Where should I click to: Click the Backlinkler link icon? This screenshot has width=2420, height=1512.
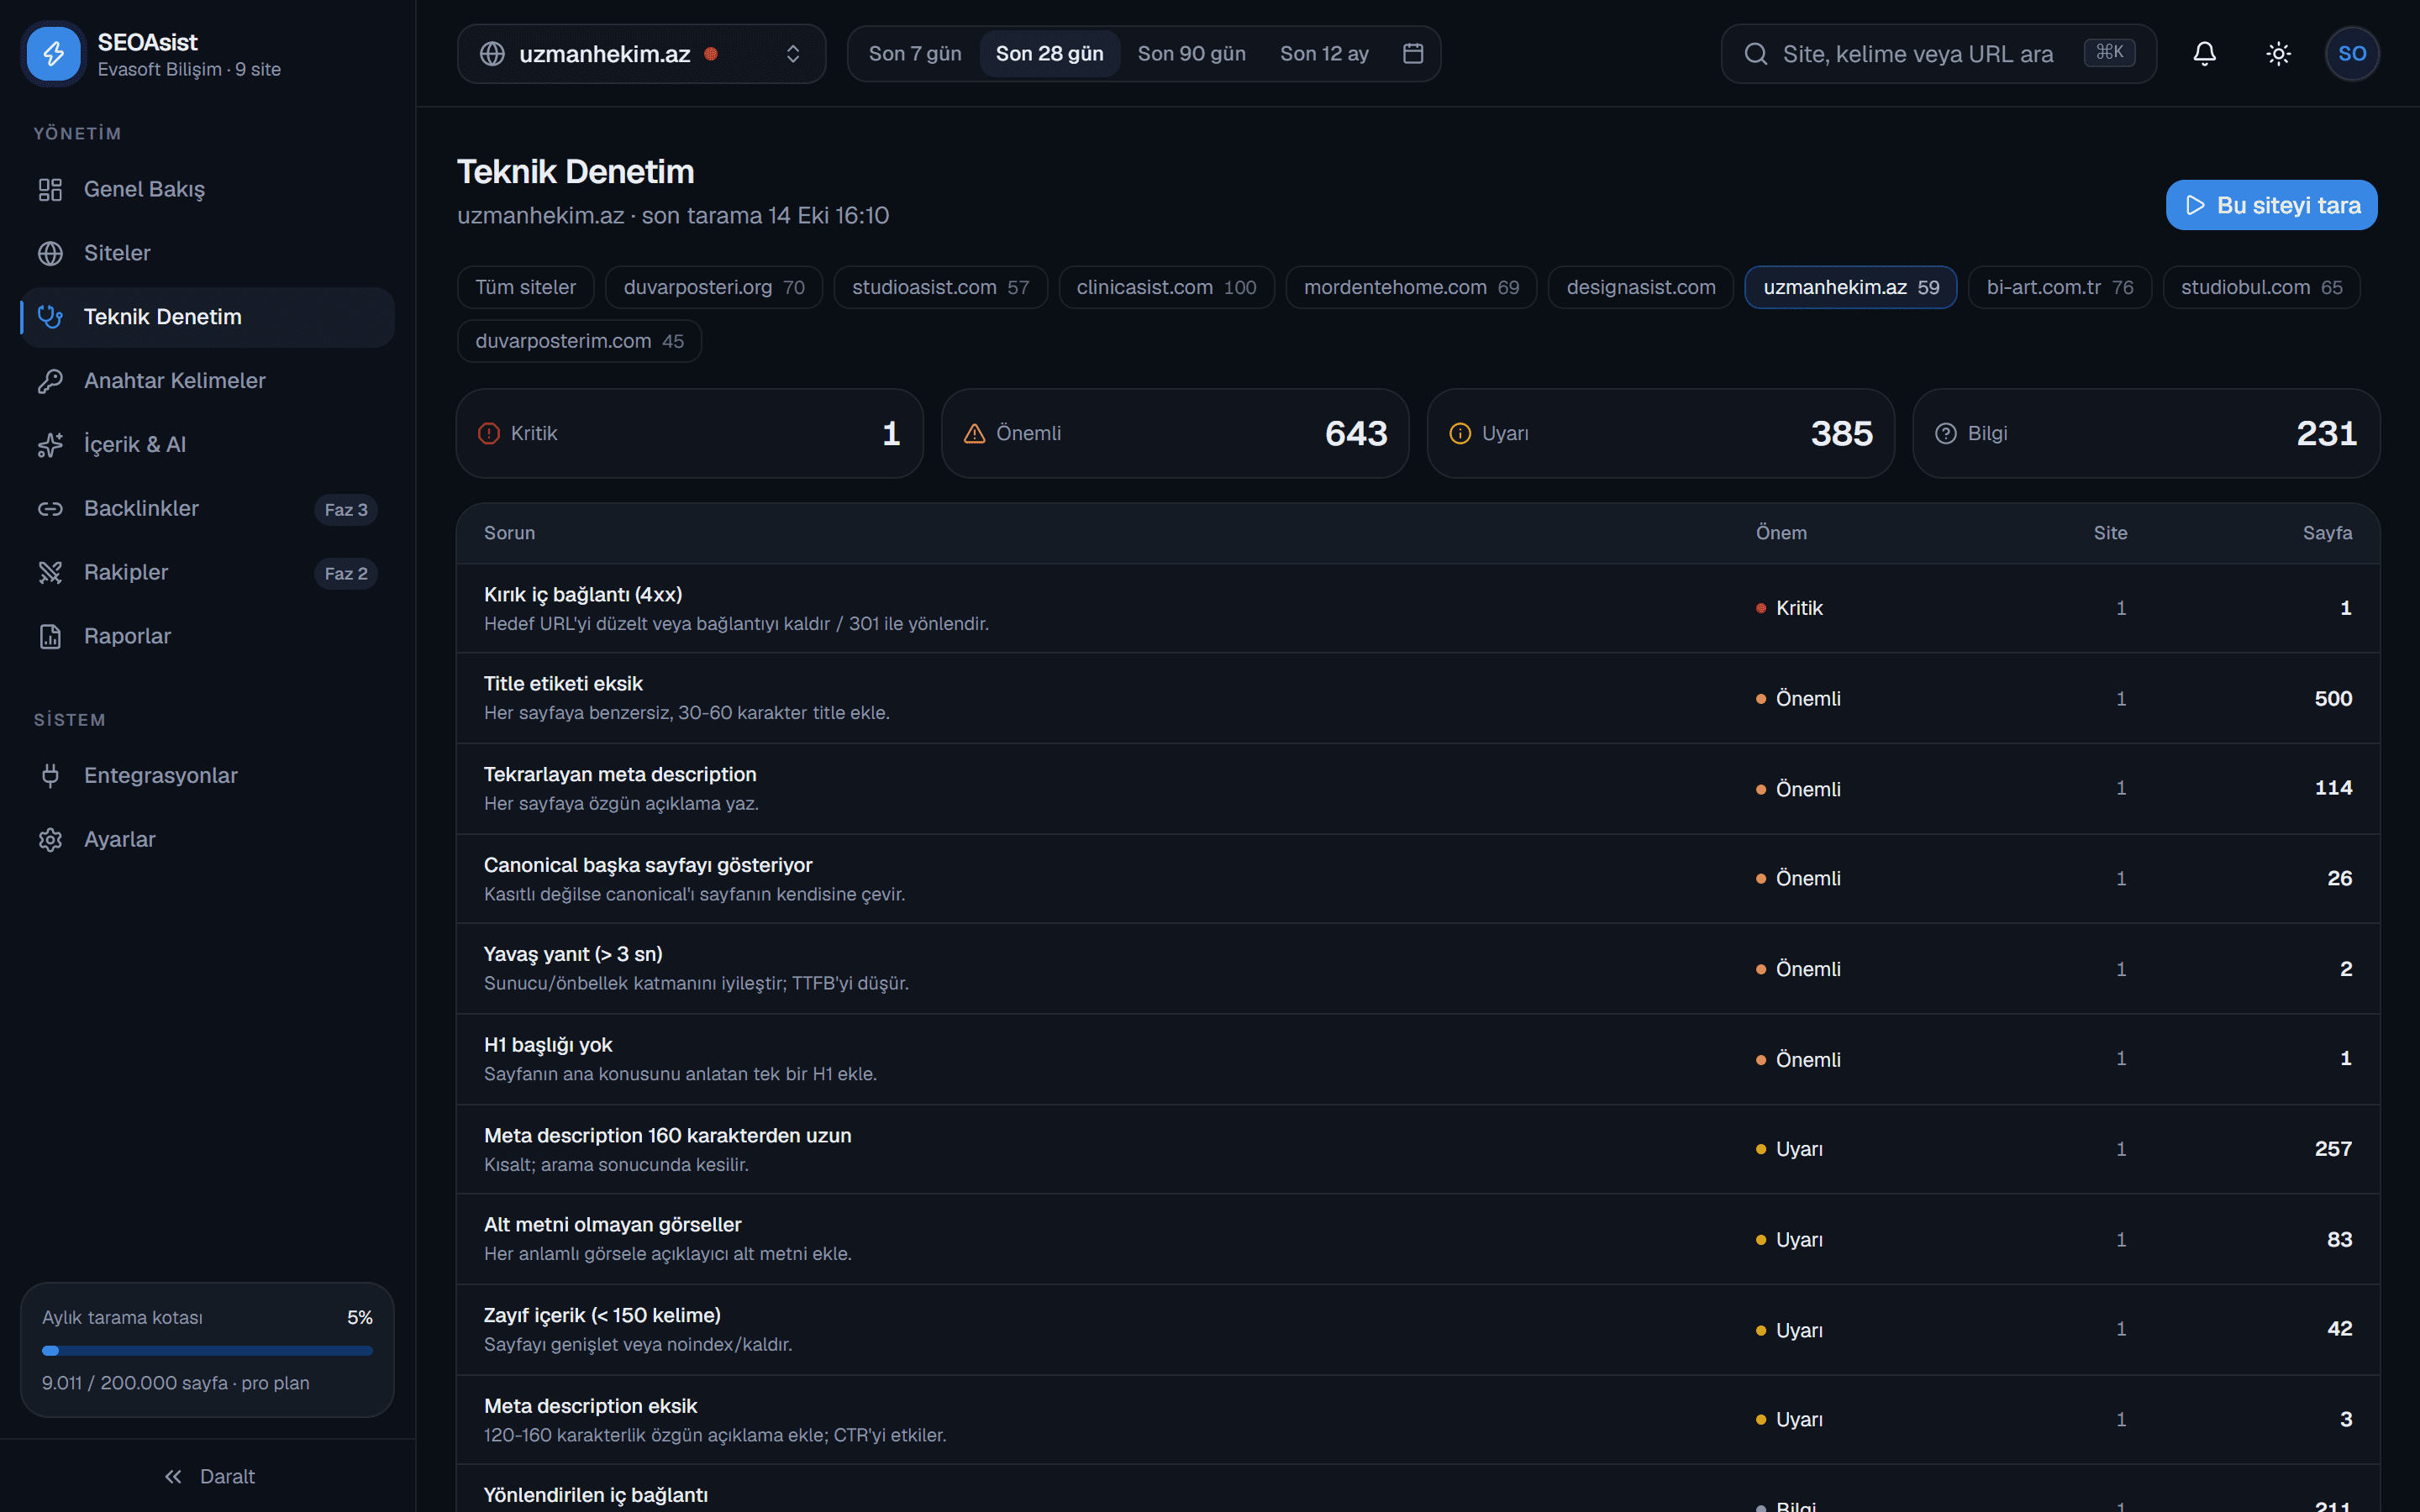[x=50, y=509]
